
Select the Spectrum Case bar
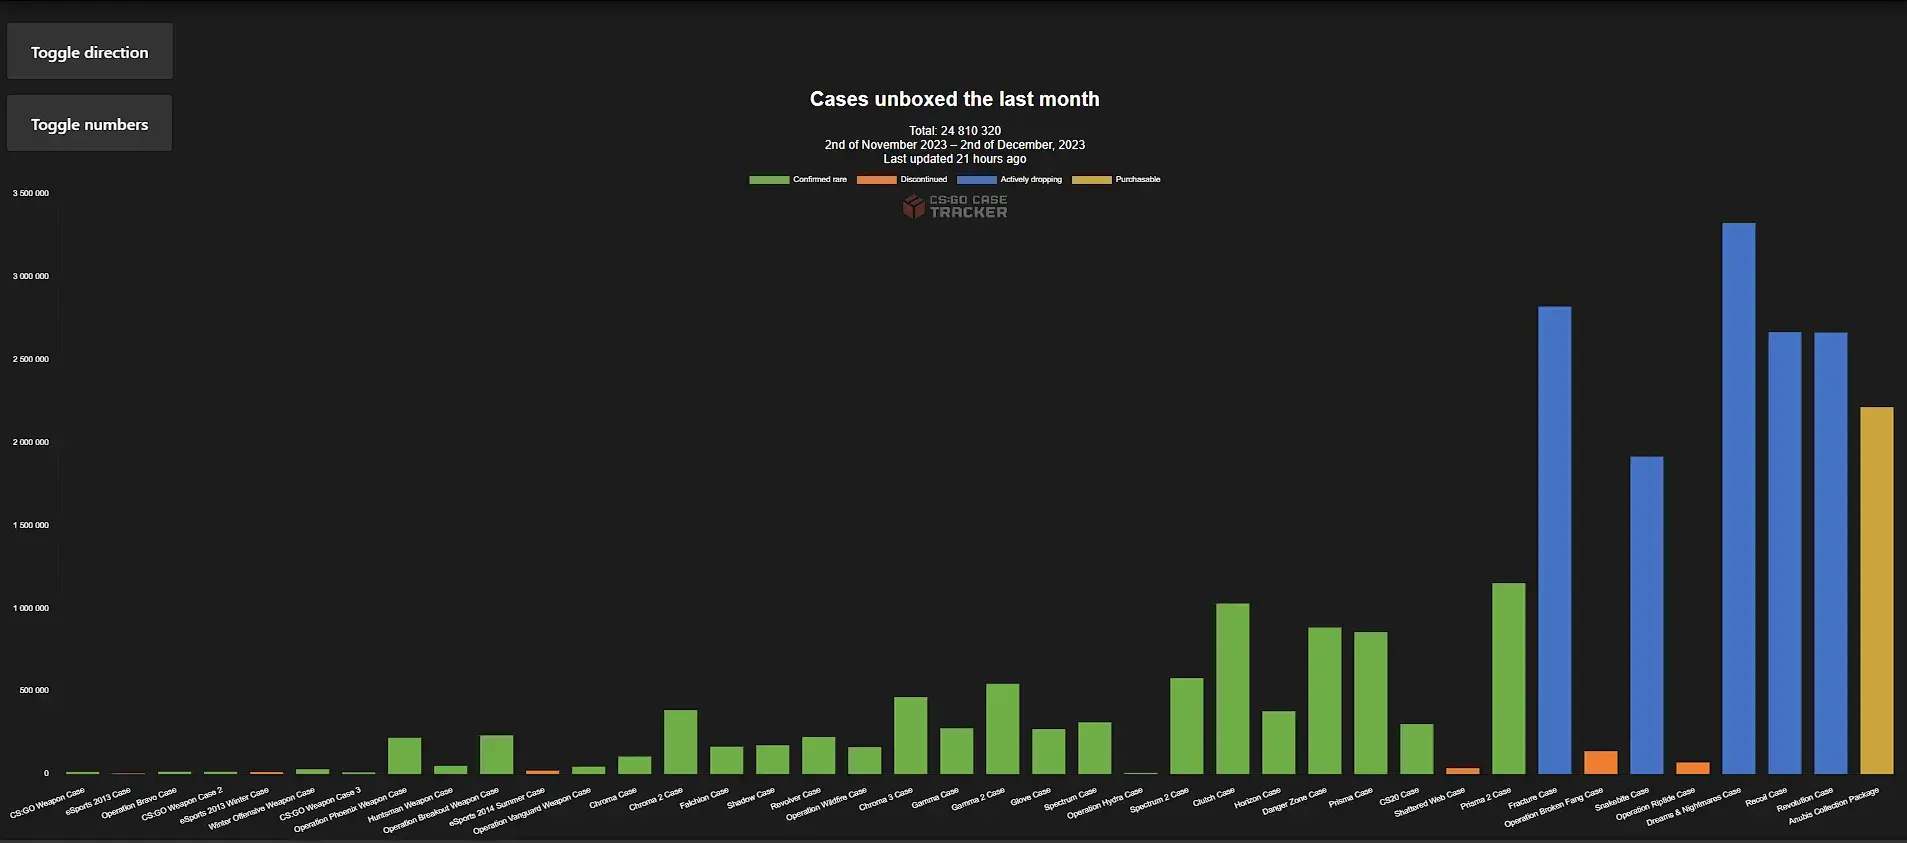(x=1094, y=748)
